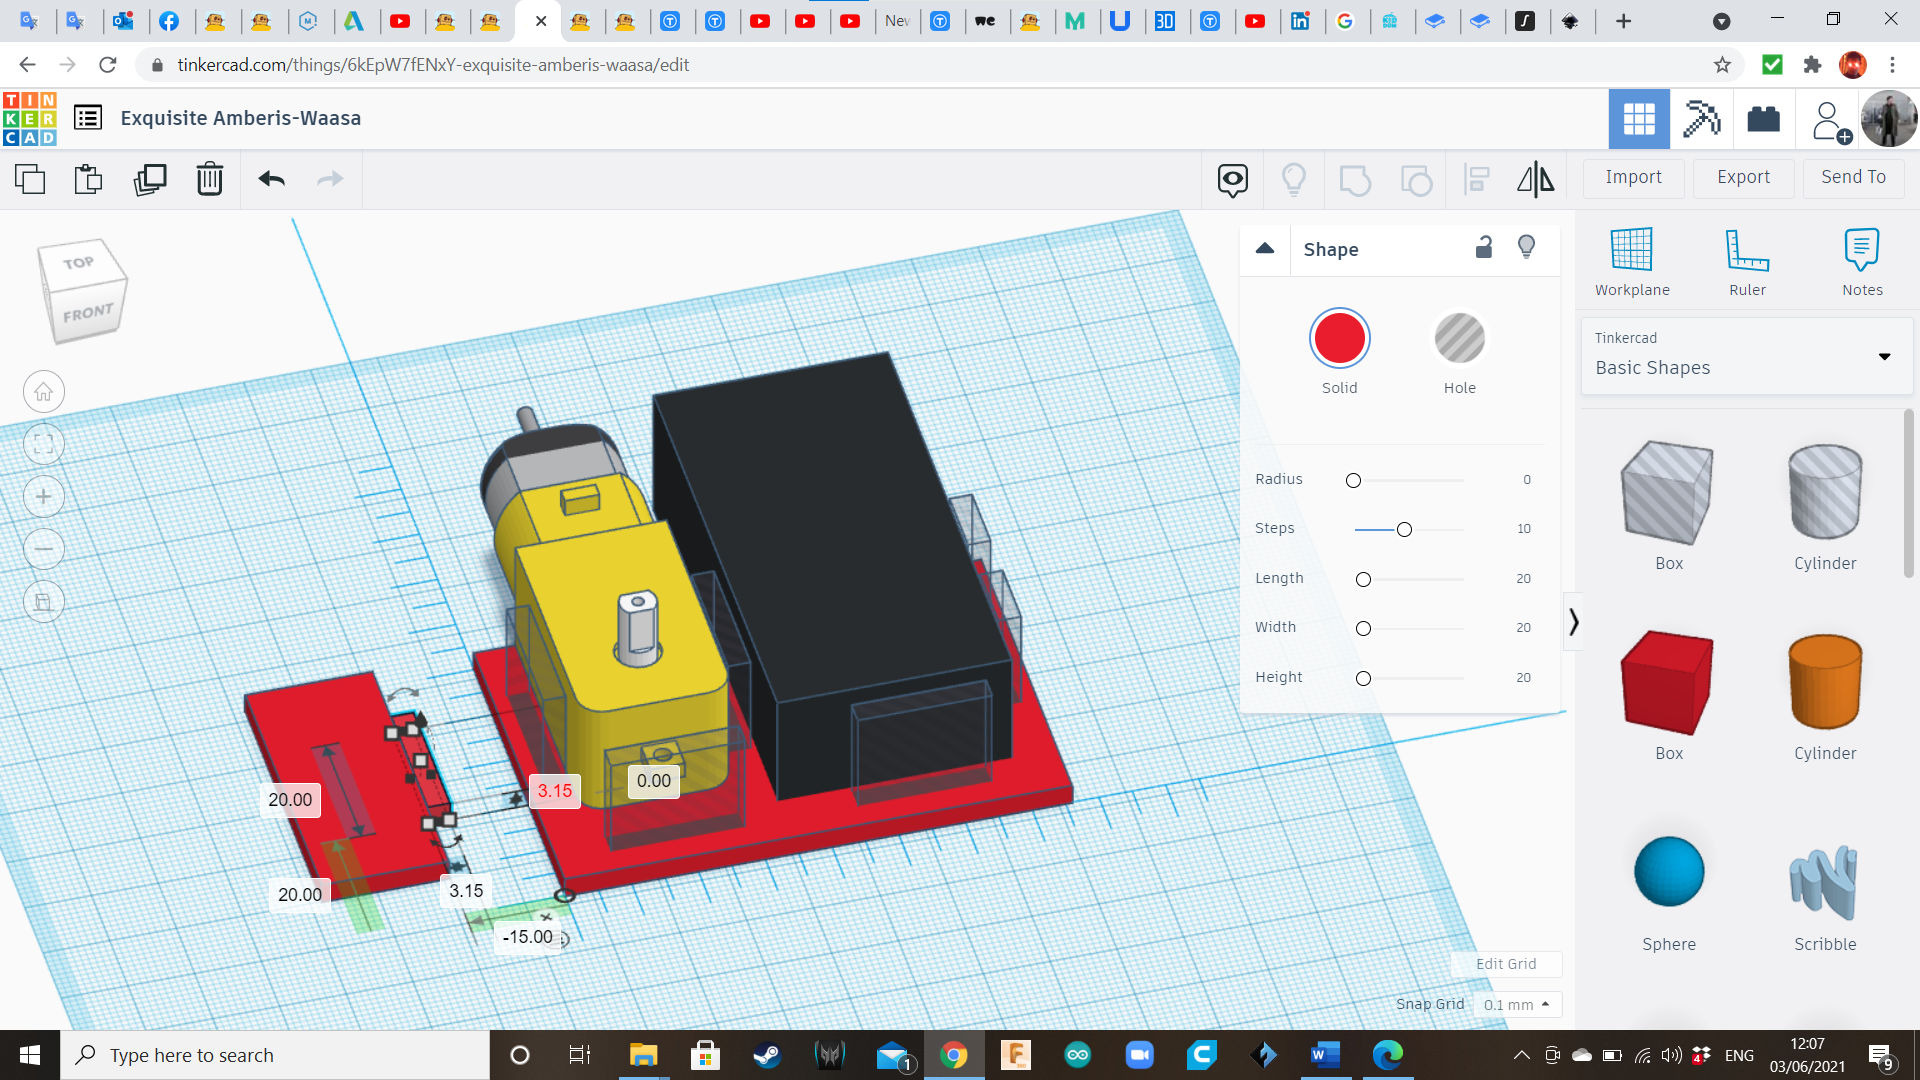1920x1080 pixels.
Task: Show all hidden objects with the bulb icon
Action: [1294, 179]
